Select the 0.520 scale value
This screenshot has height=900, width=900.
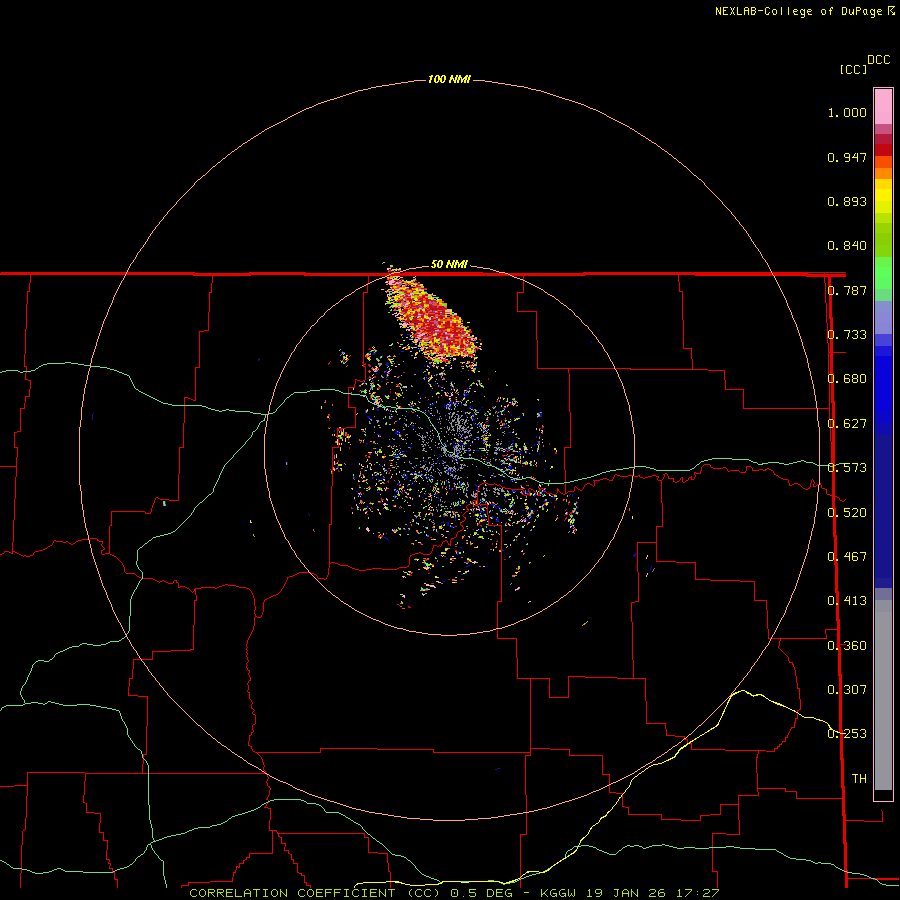point(847,513)
